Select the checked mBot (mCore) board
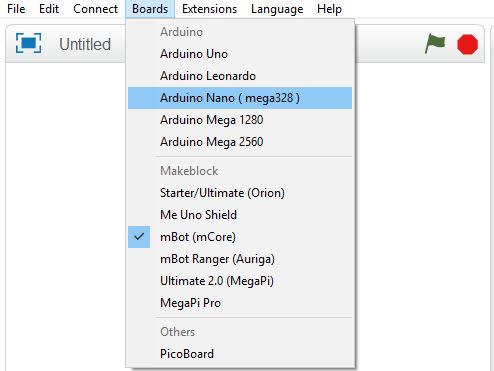494x371 pixels. (240, 237)
